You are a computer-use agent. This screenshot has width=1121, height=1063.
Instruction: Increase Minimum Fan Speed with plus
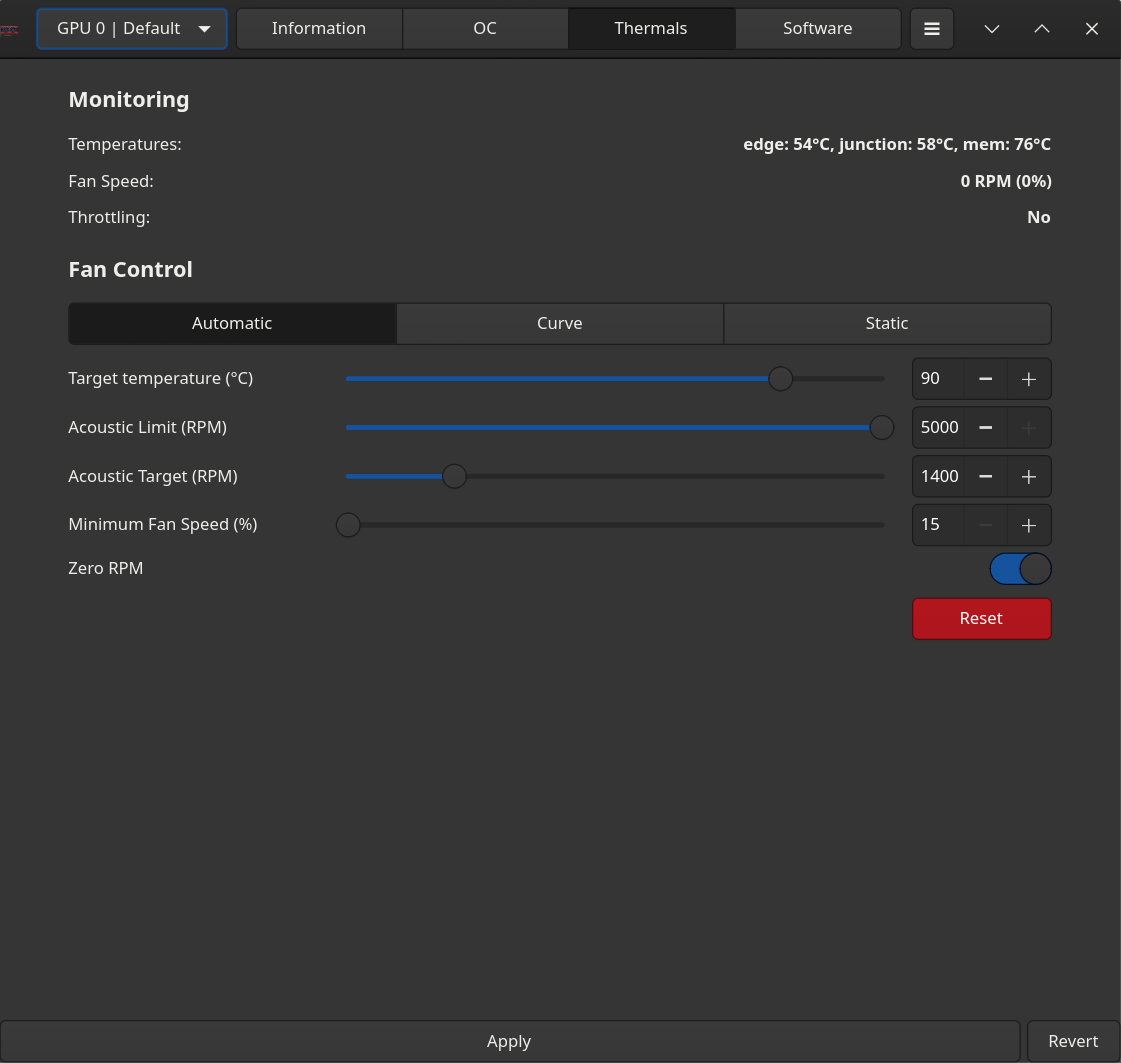click(1028, 525)
